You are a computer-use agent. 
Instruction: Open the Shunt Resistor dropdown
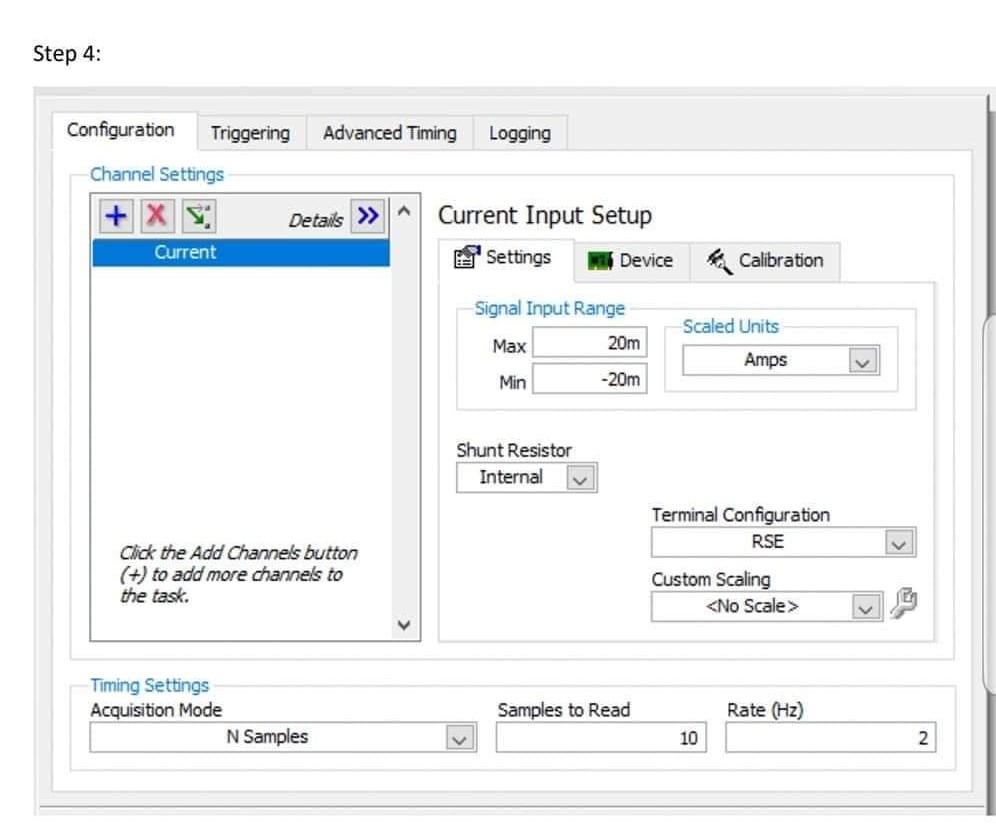(x=580, y=477)
